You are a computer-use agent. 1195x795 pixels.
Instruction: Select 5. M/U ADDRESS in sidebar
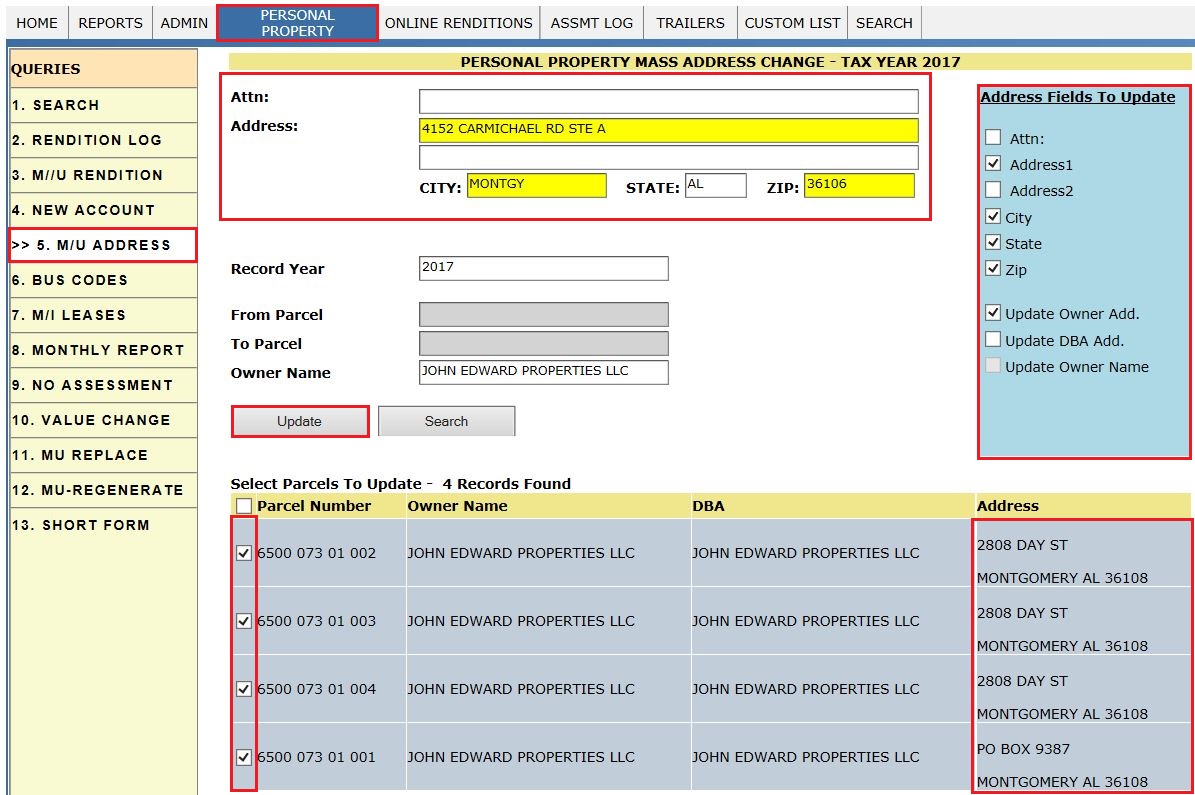tap(103, 245)
